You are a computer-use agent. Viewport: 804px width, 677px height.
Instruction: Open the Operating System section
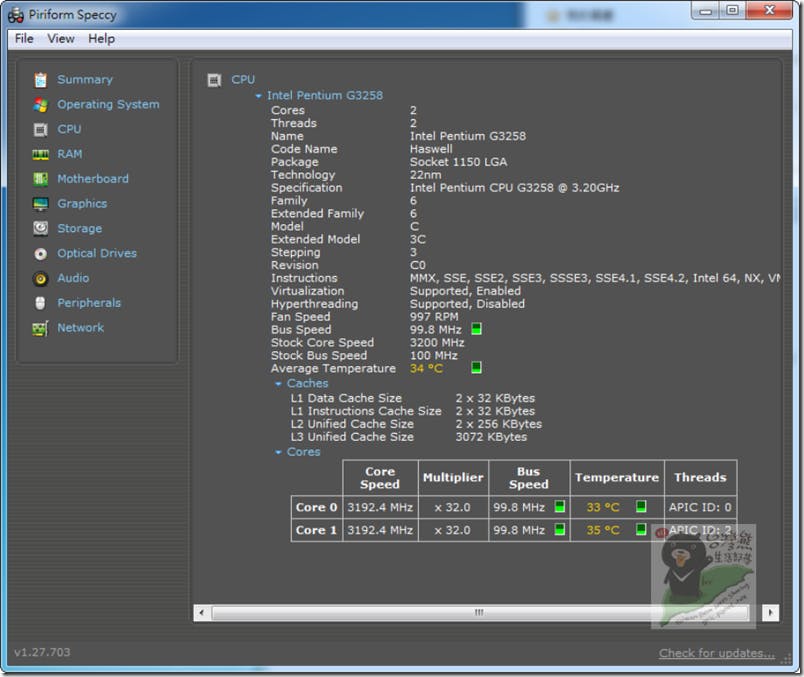[108, 105]
